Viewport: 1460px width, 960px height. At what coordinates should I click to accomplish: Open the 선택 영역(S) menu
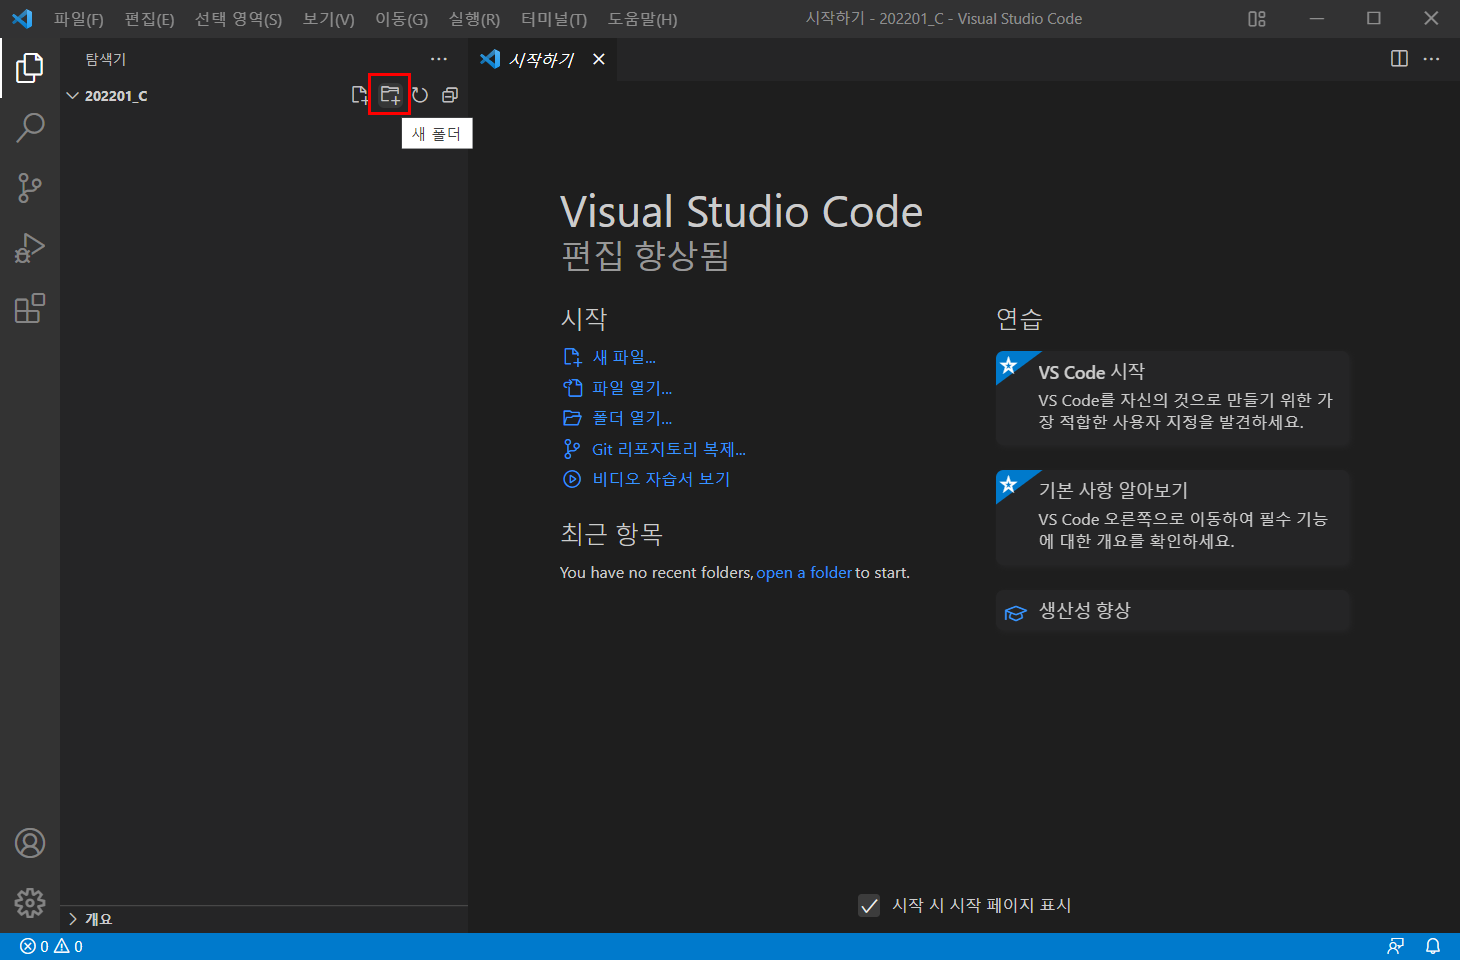(238, 19)
